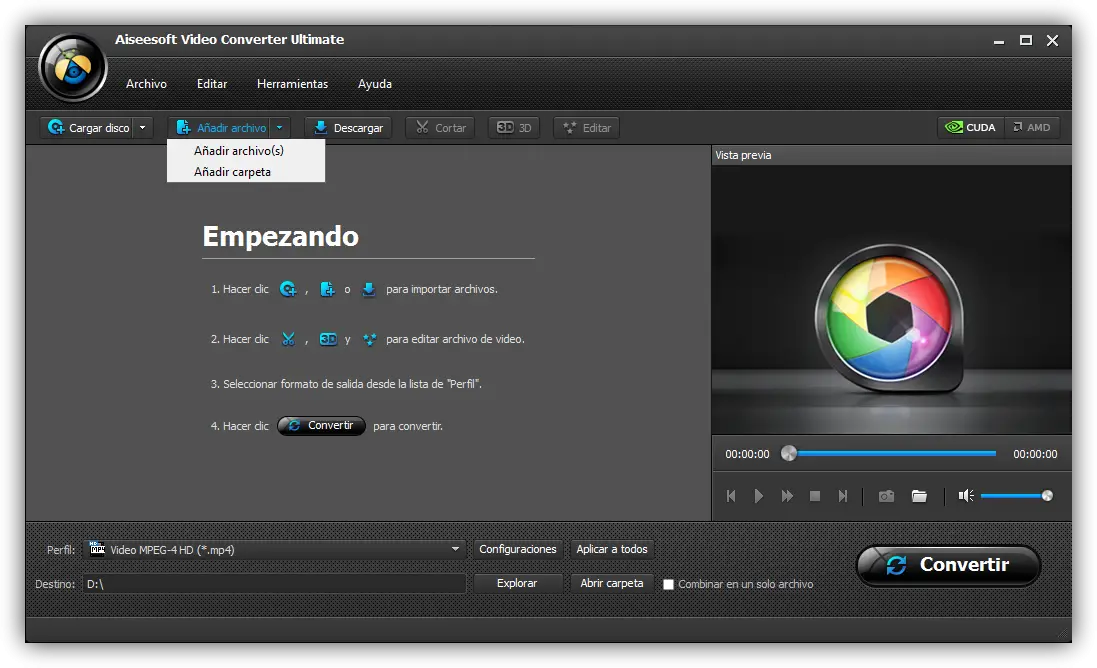Click the Cargar disco toolbar button
The height and width of the screenshot is (668, 1097).
(88, 128)
